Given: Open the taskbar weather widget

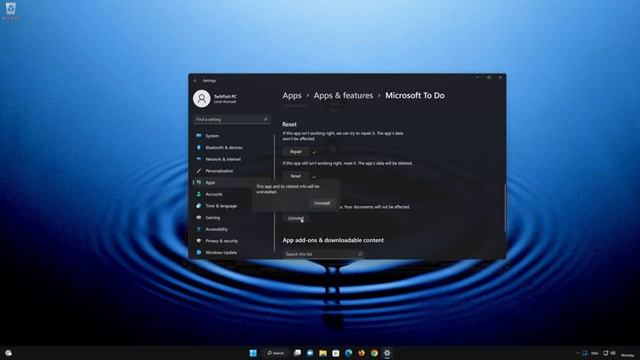Looking at the screenshot, I should (x=8, y=353).
